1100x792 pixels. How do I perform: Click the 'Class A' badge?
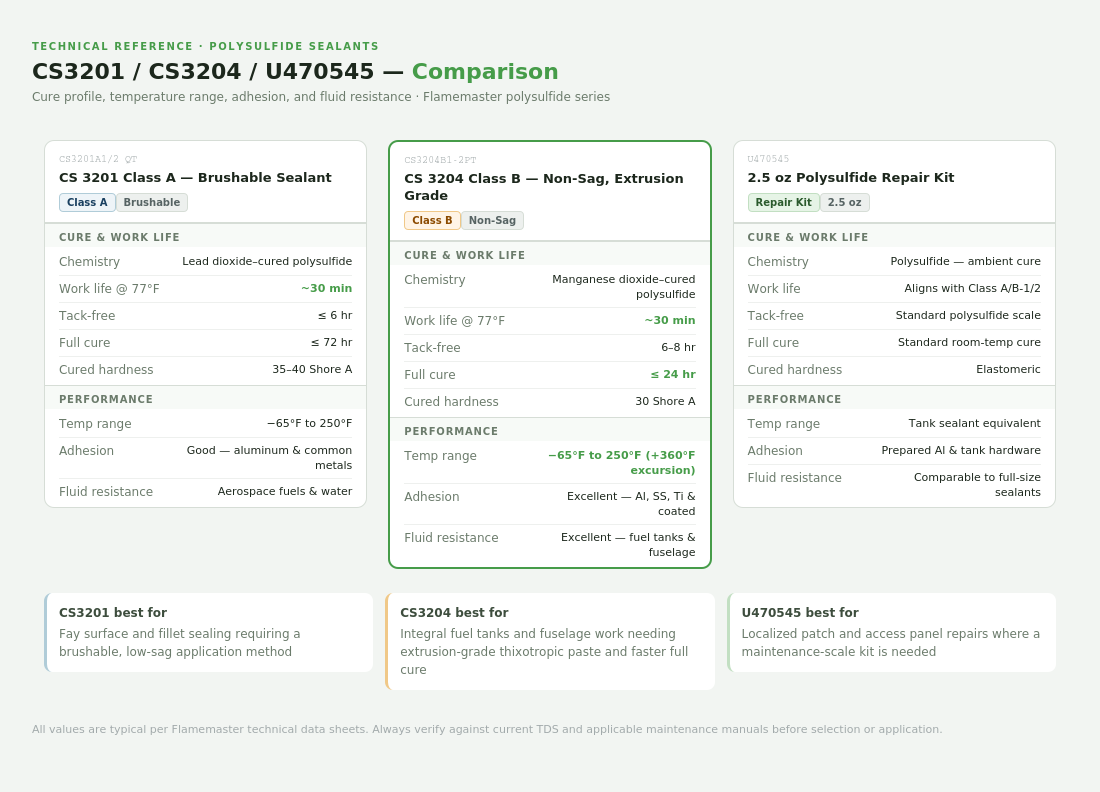click(87, 202)
